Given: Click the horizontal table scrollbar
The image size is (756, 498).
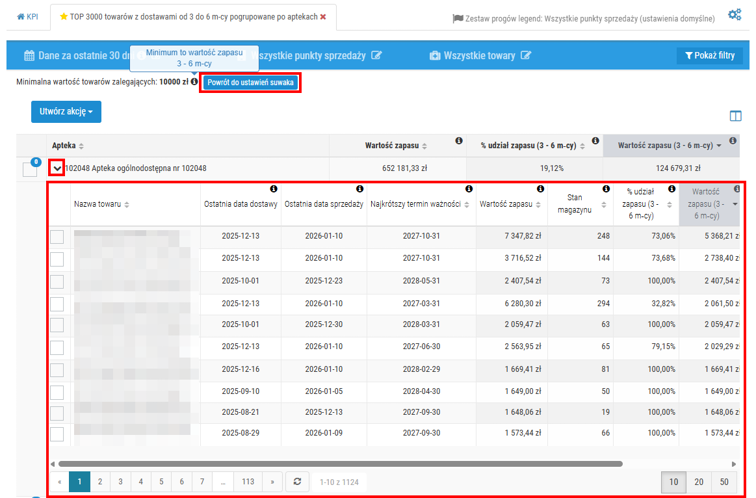Looking at the screenshot, I should 340,464.
